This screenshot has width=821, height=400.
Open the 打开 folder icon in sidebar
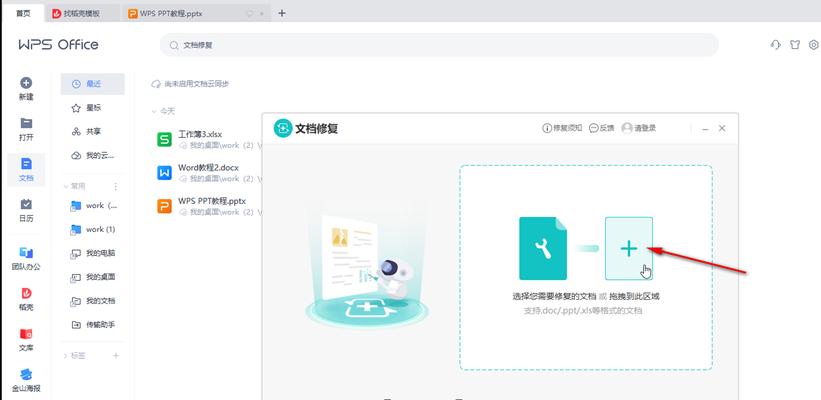[x=26, y=123]
